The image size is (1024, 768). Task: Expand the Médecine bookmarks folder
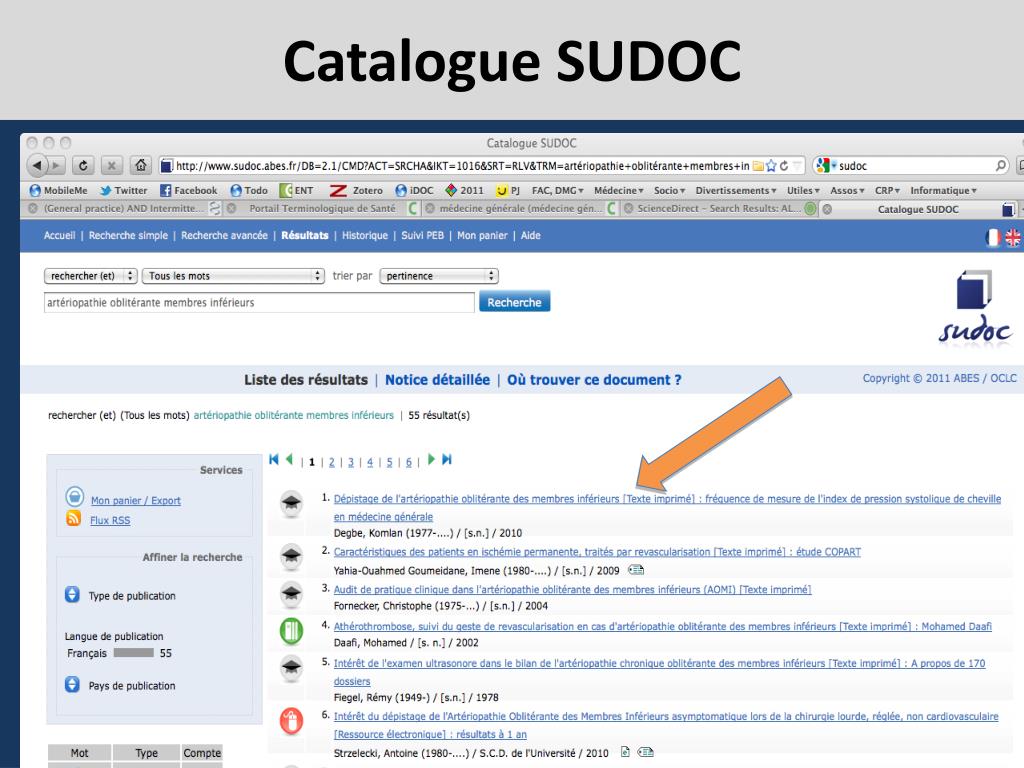coord(618,190)
